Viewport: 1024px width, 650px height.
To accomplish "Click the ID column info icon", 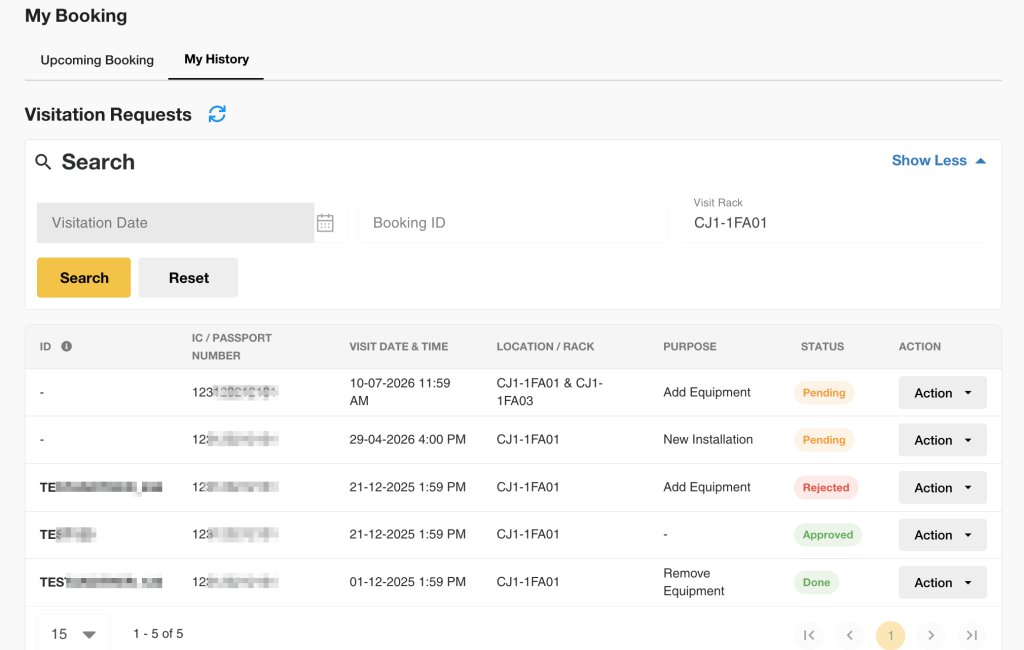I will (67, 346).
